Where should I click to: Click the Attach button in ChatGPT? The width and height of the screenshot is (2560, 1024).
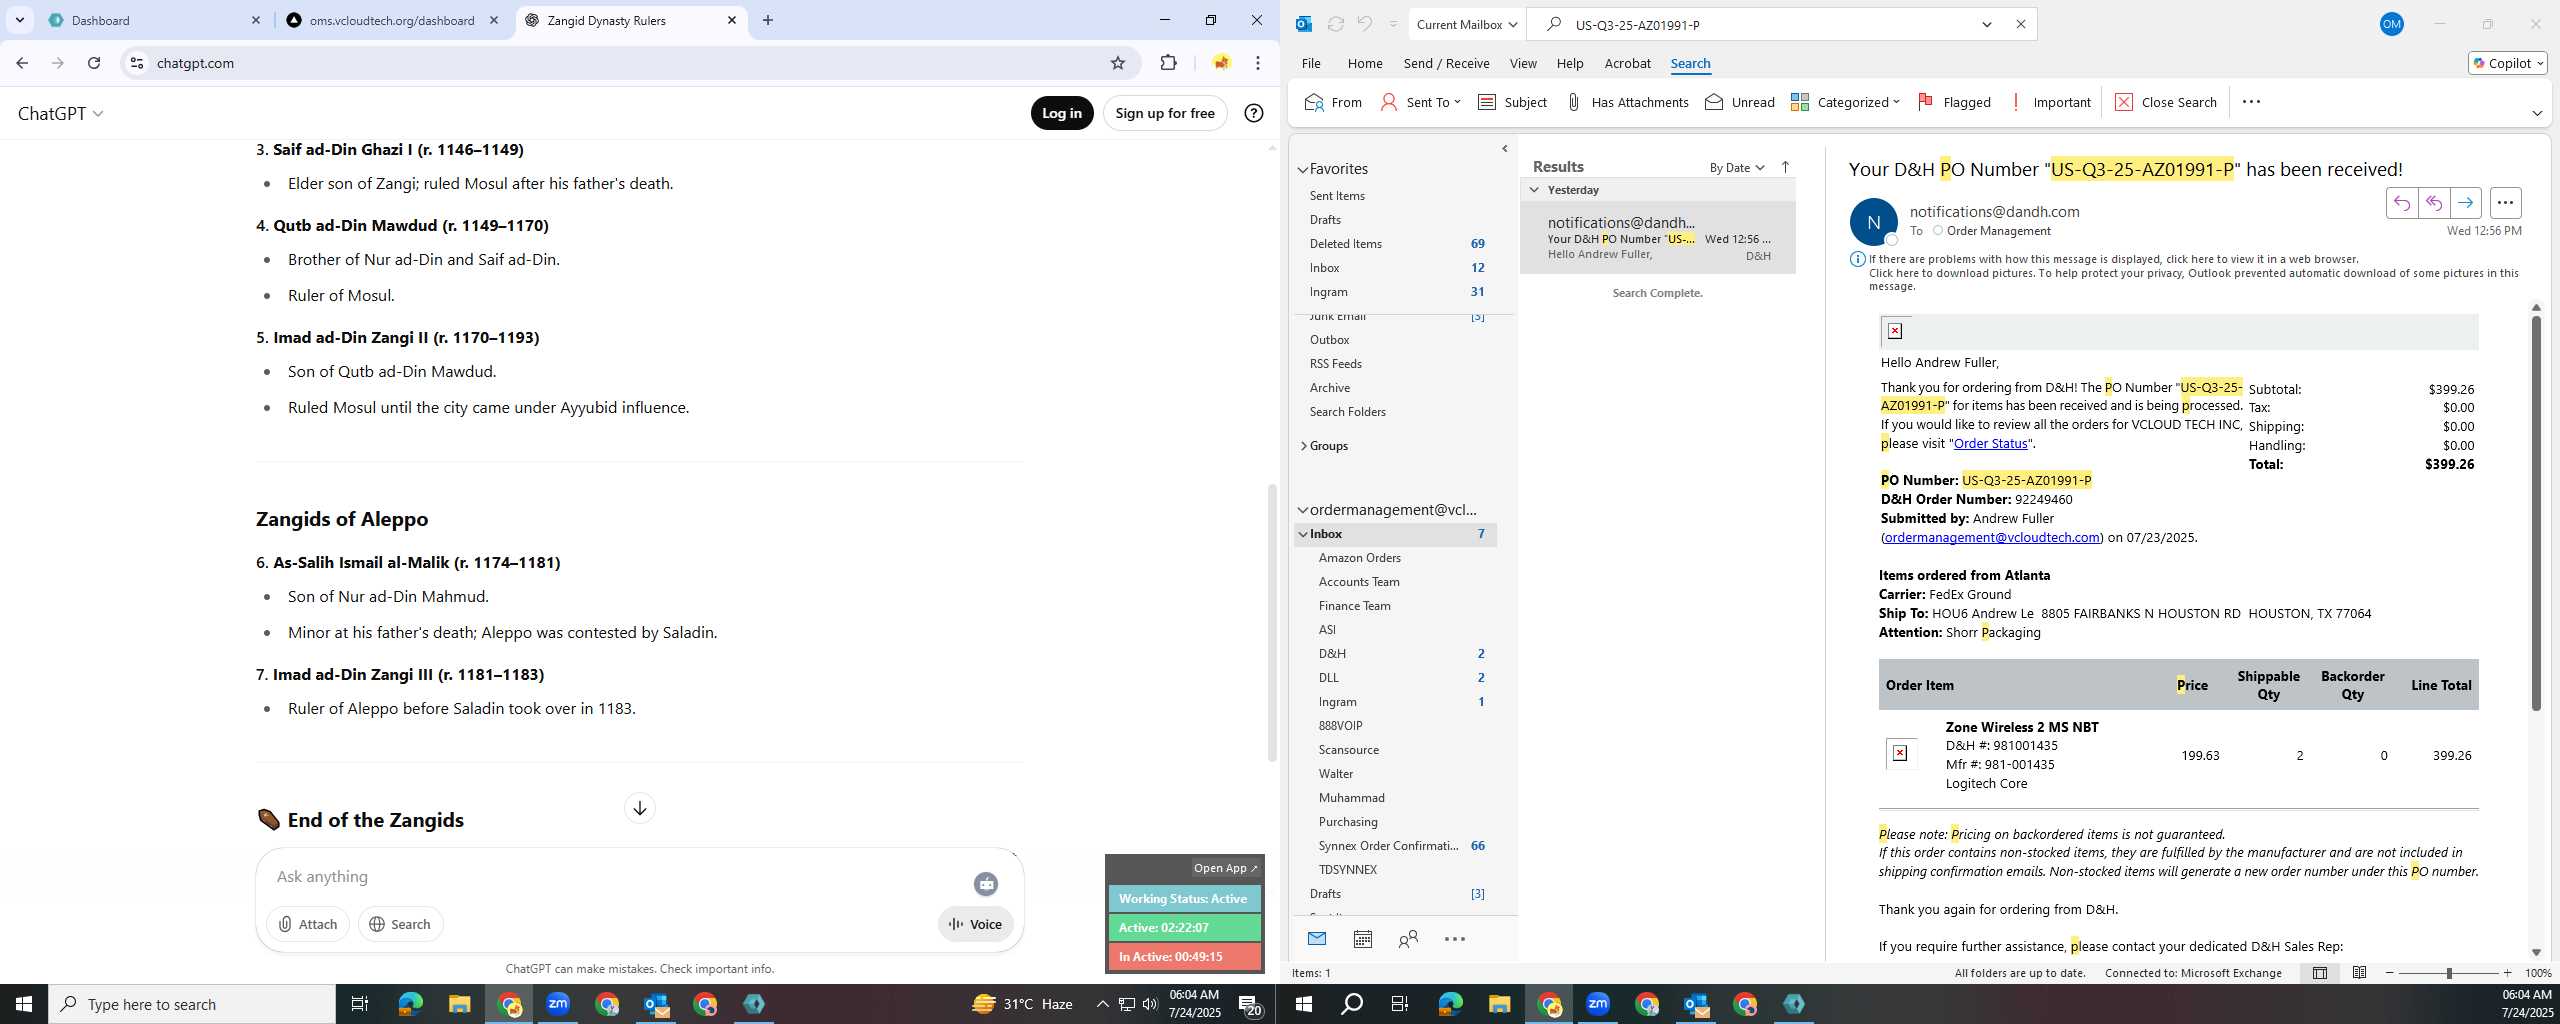click(308, 924)
